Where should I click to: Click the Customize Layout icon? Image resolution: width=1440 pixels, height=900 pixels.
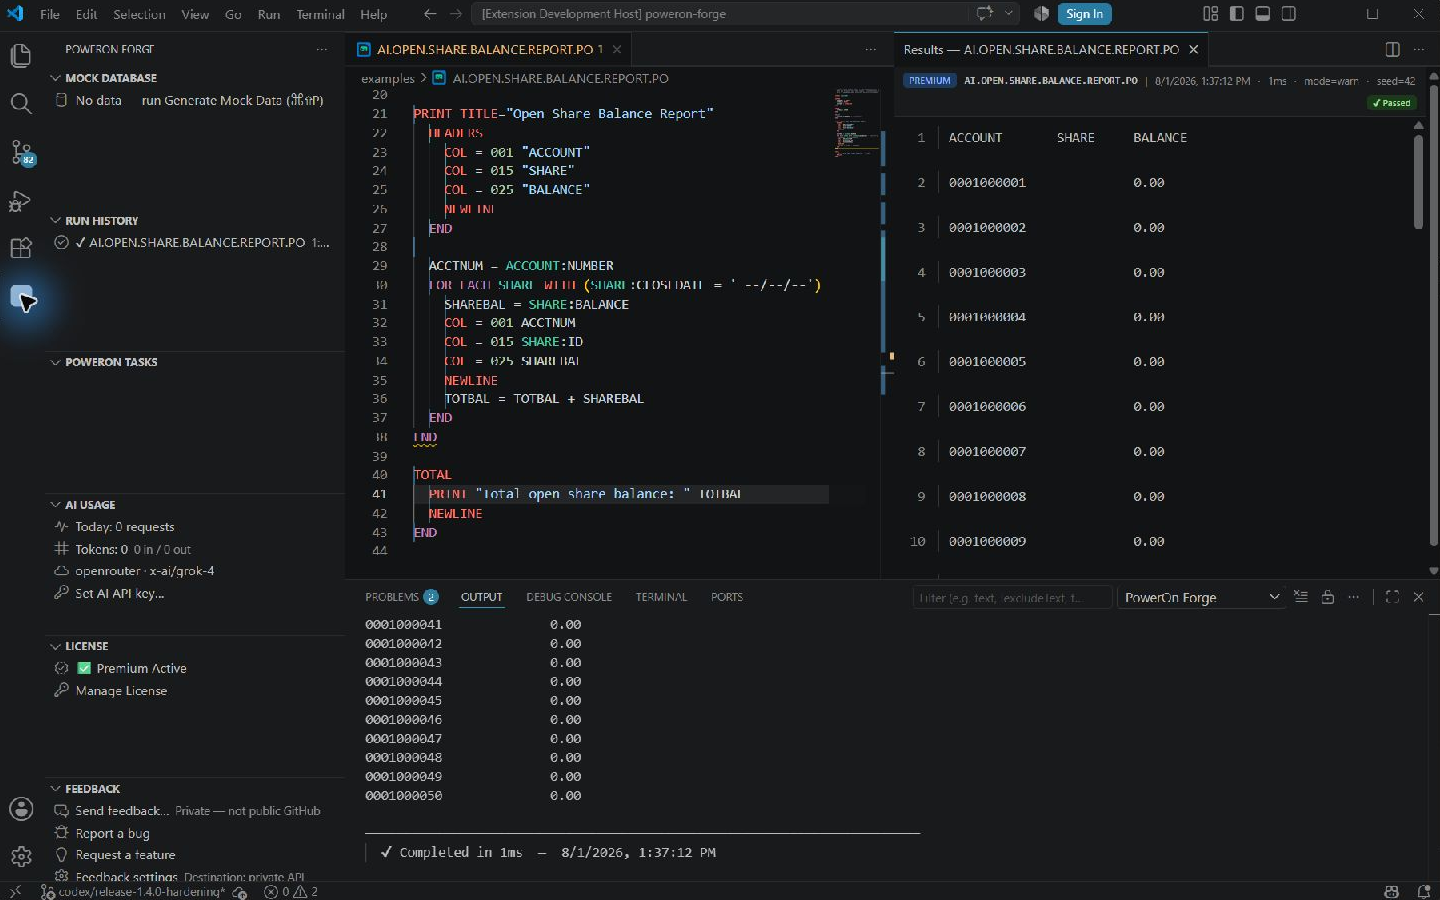1210,14
